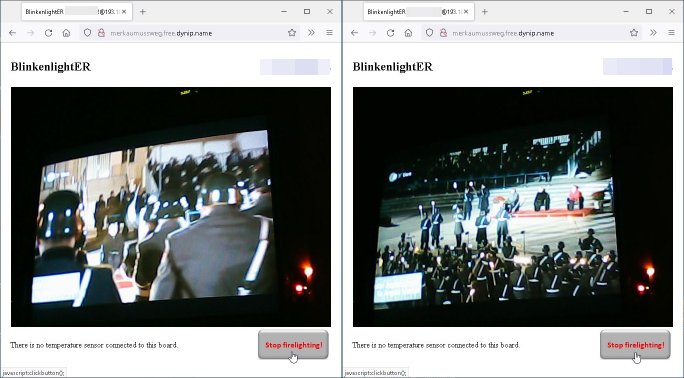The width and height of the screenshot is (684, 378).
Task: Reload the page in the left browser window
Action: pyautogui.click(x=48, y=33)
